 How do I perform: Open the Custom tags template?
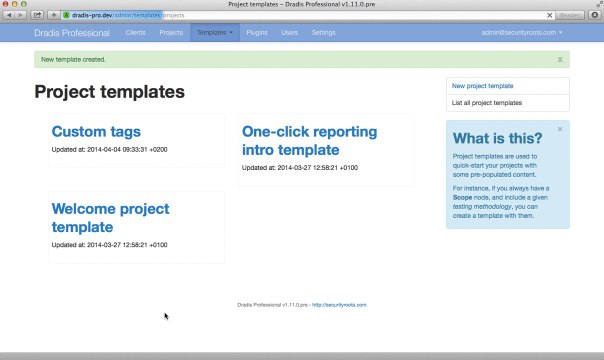click(x=96, y=131)
